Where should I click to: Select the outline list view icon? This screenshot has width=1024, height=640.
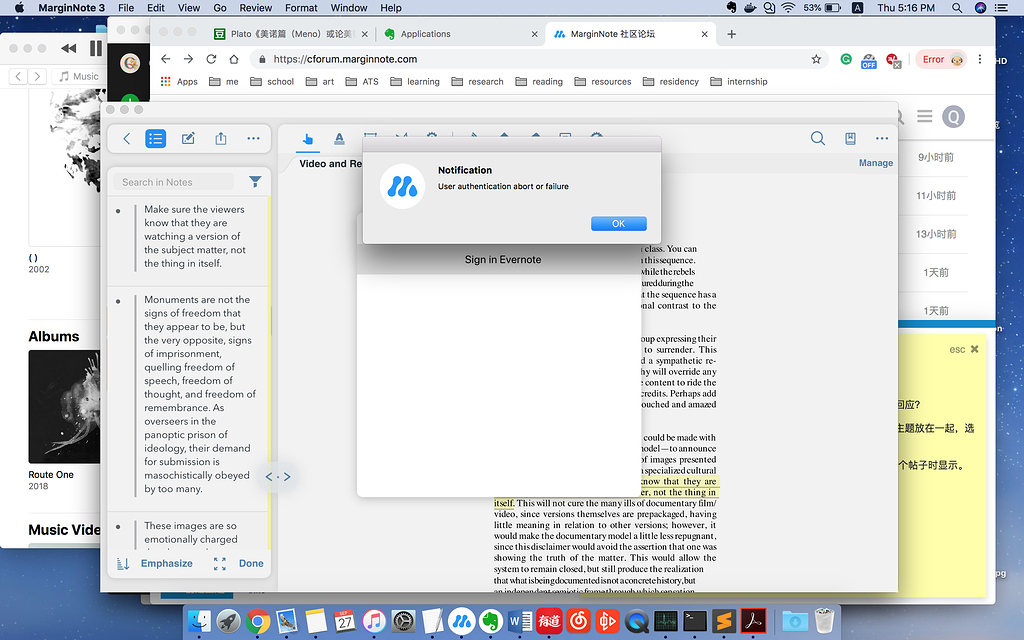coord(156,139)
